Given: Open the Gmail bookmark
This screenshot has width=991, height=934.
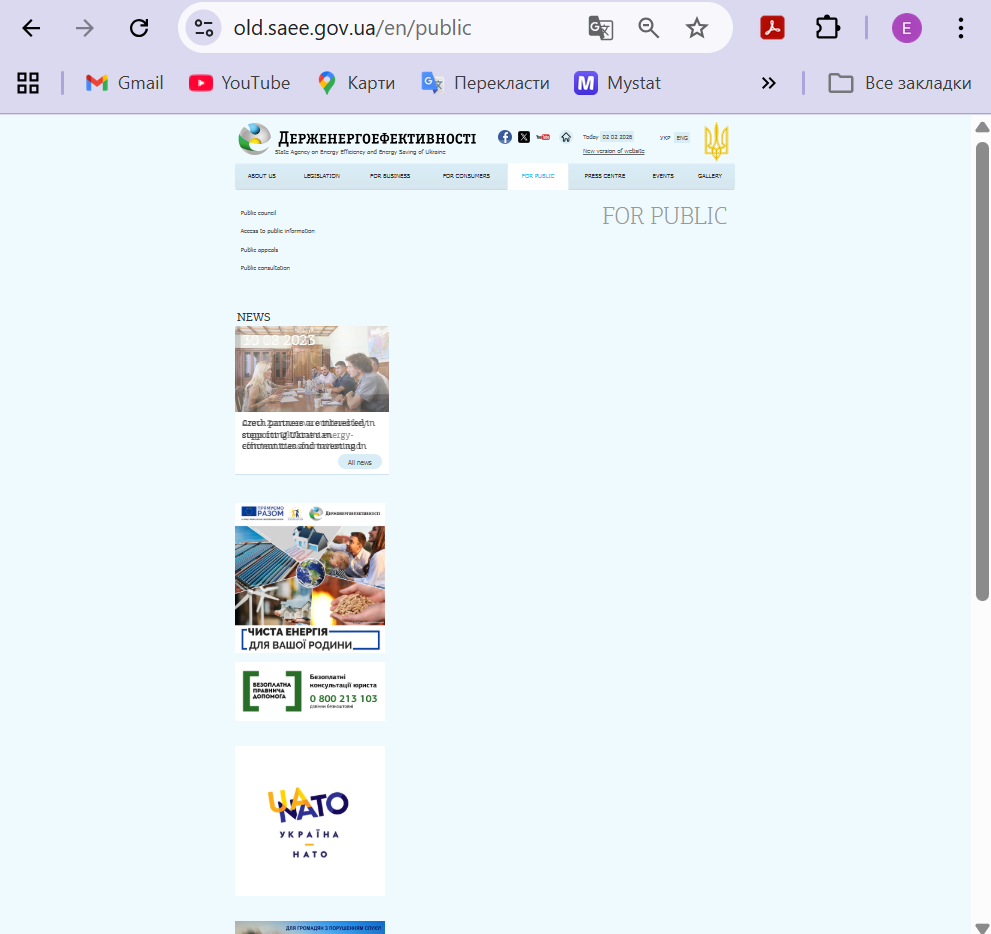Looking at the screenshot, I should pos(125,83).
